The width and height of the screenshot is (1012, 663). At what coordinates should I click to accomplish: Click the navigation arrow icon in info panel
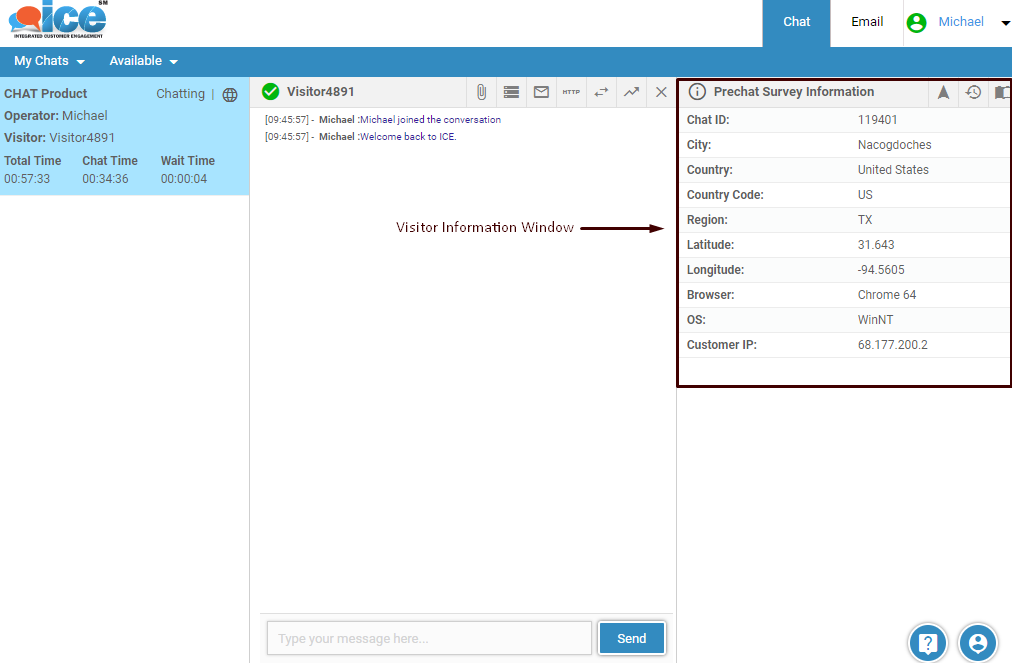click(943, 92)
